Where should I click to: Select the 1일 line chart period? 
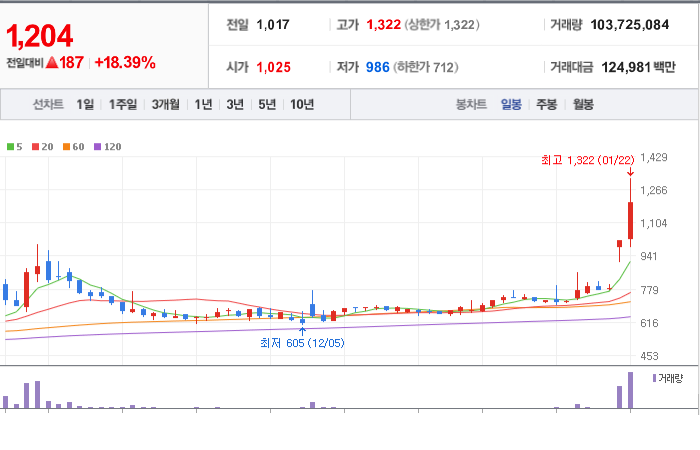[85, 104]
